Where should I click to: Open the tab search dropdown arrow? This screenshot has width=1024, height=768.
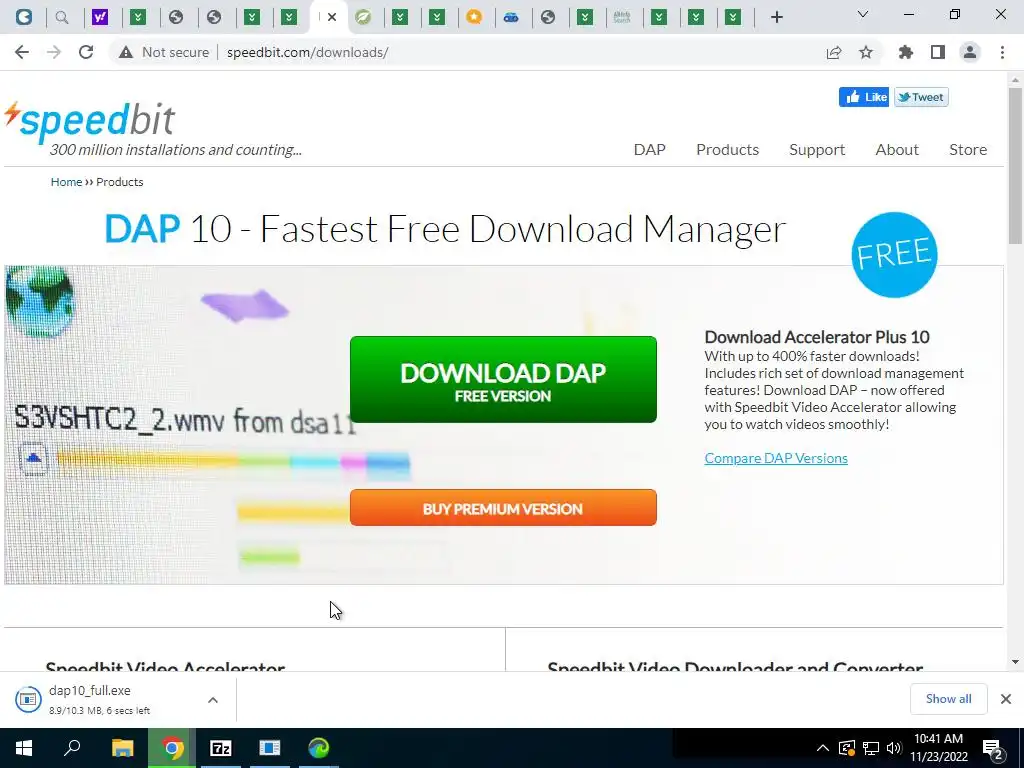pyautogui.click(x=863, y=14)
